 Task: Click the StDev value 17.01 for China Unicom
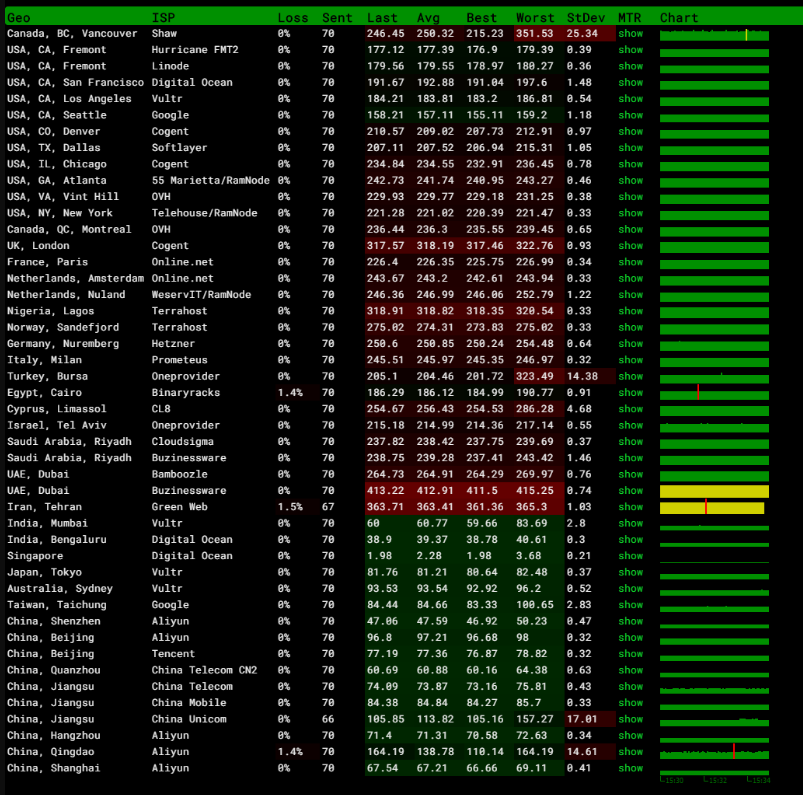pyautogui.click(x=582, y=719)
